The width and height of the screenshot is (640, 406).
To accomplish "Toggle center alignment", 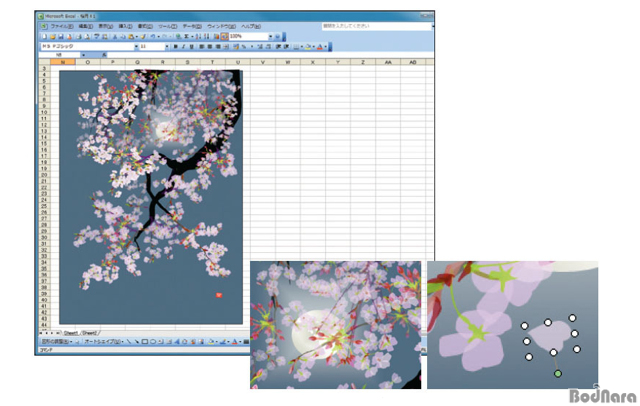I will tap(210, 47).
